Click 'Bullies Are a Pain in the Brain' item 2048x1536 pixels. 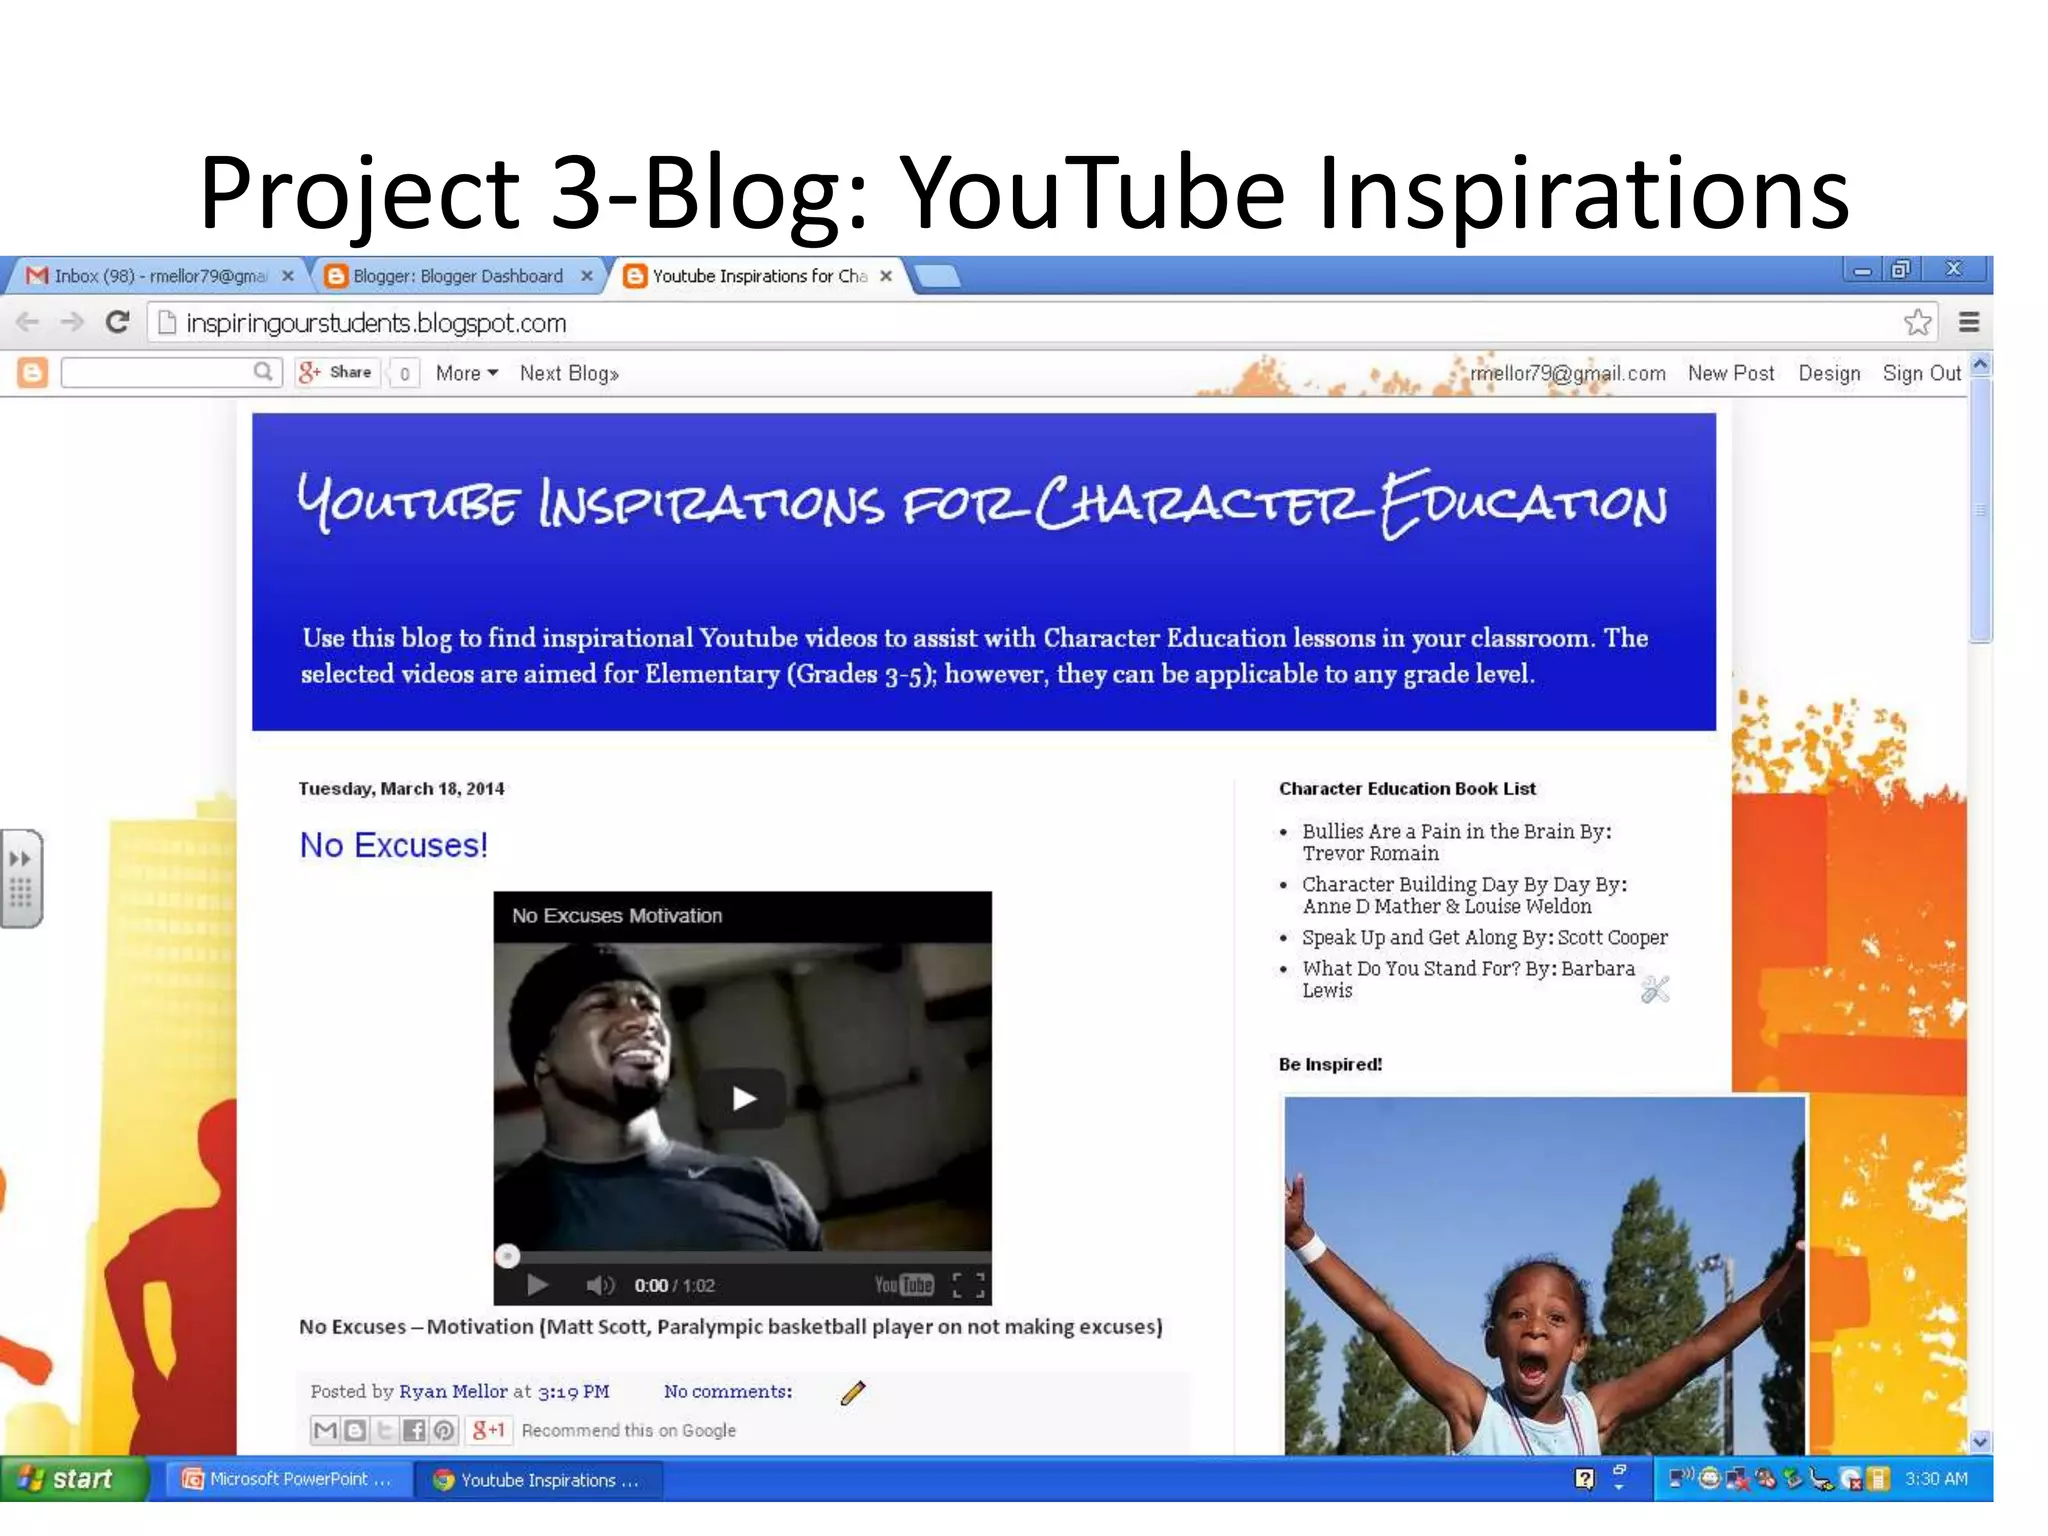1456,842
